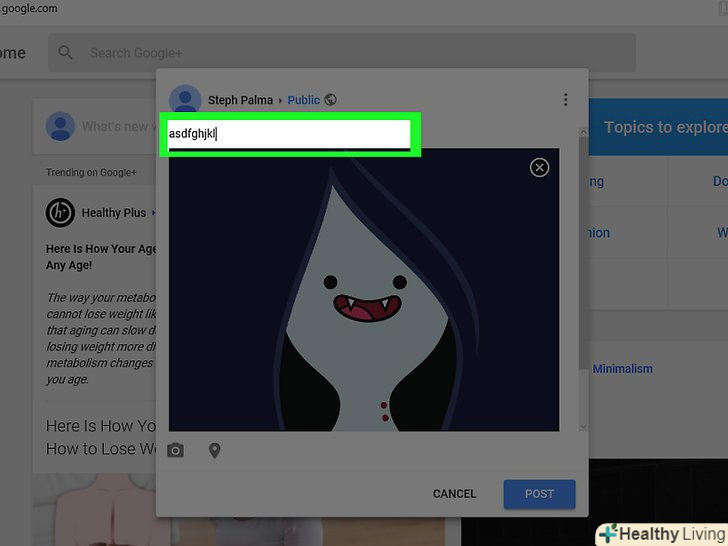
Task: Click the location pin icon
Action: pos(214,450)
